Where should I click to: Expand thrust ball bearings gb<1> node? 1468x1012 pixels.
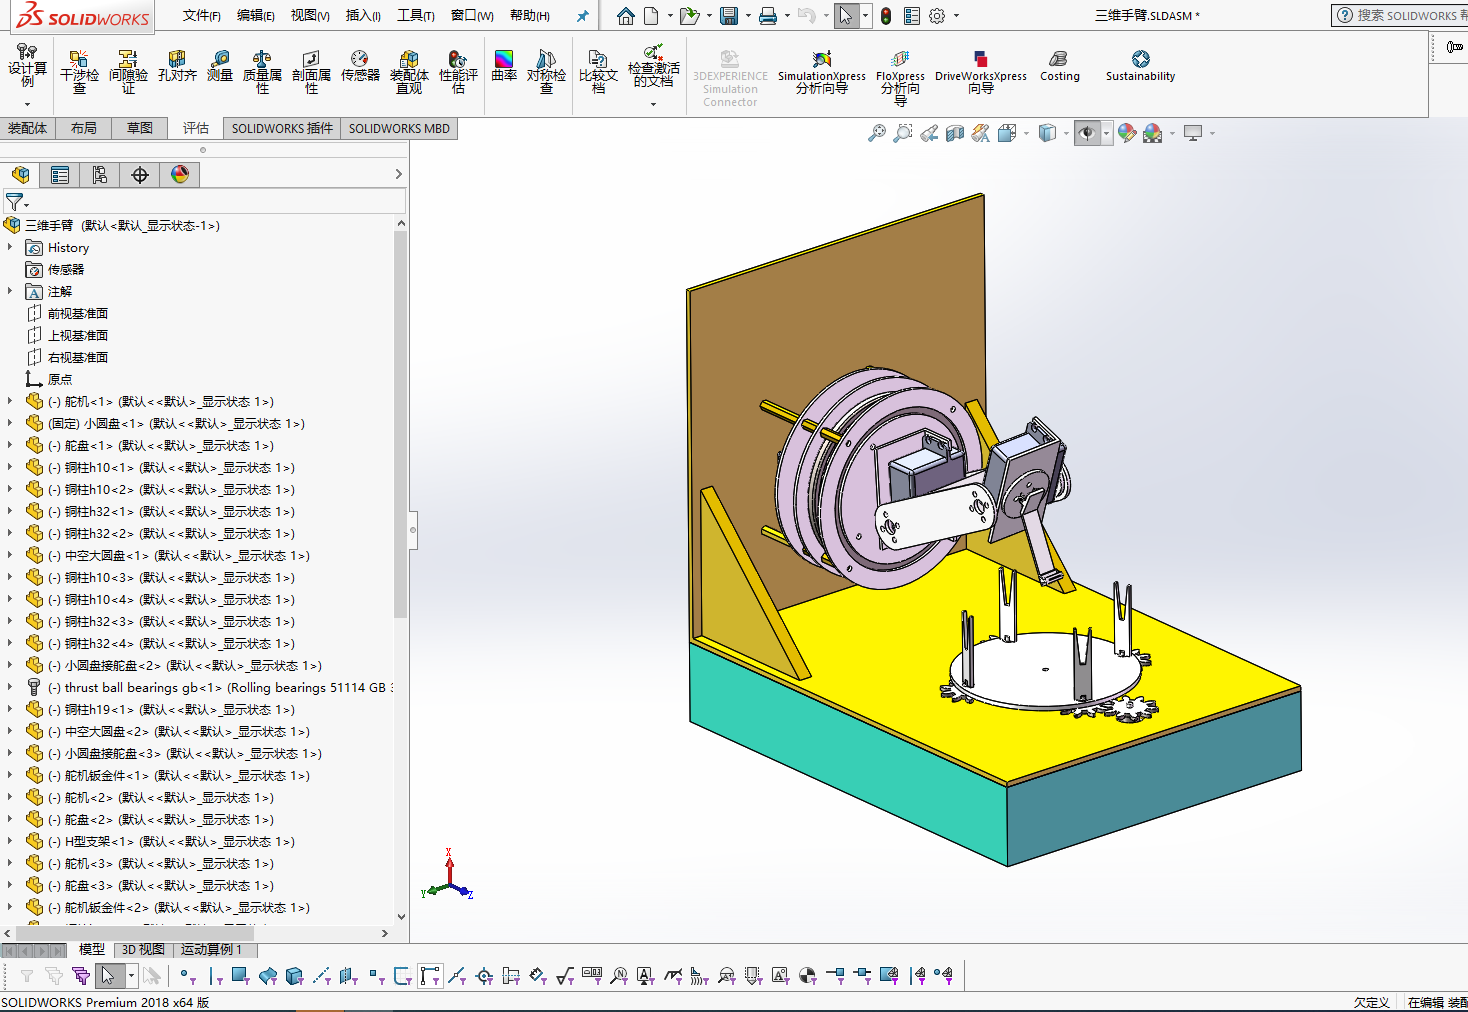(x=10, y=687)
